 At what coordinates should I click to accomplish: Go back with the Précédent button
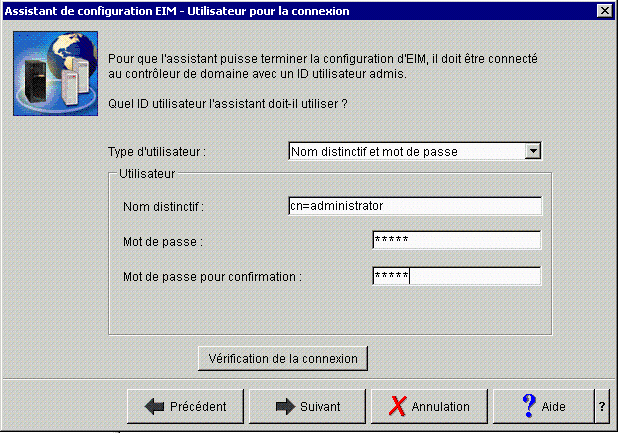[x=186, y=406]
